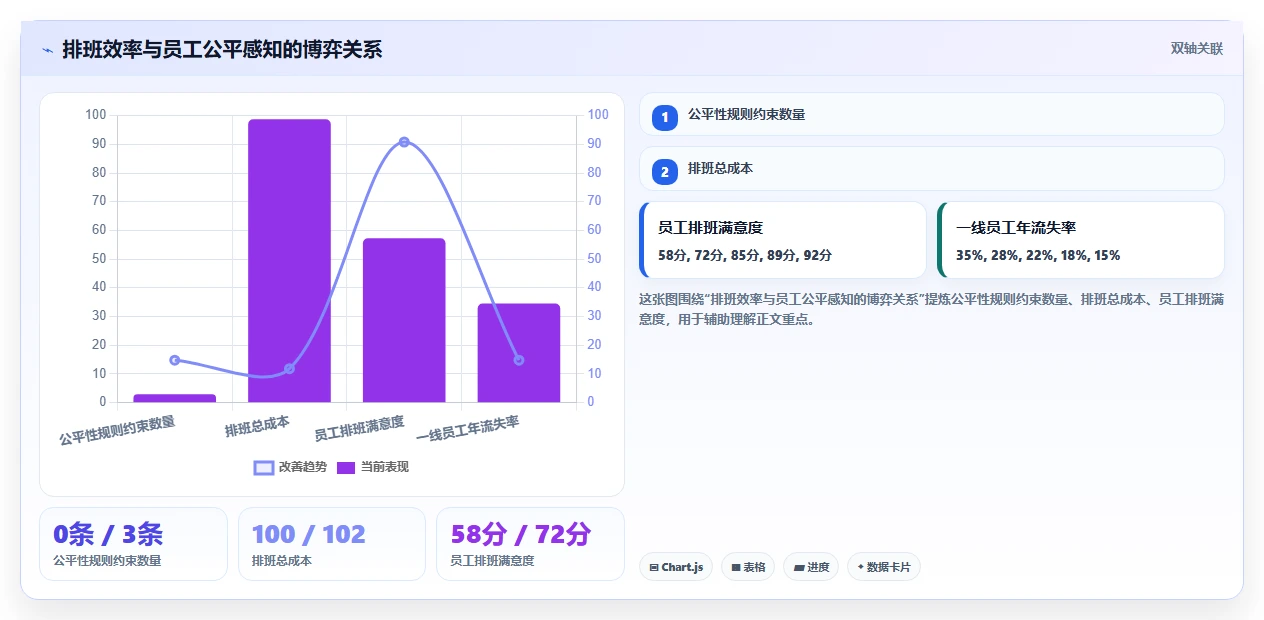Select the Chart.js tag
The height and width of the screenshot is (620, 1264).
pos(676,567)
